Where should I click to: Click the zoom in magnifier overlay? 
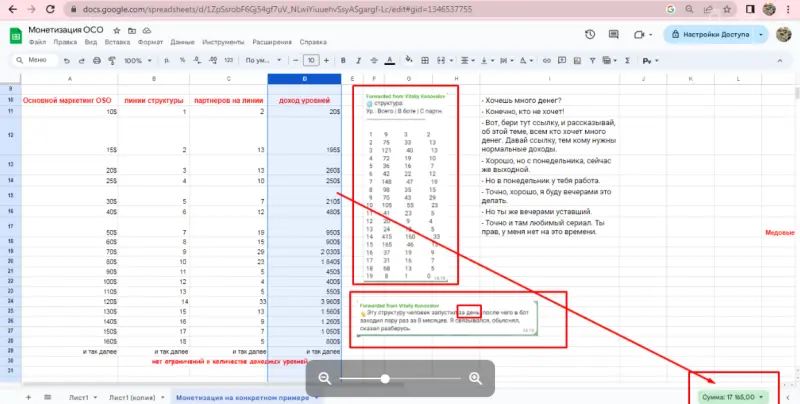click(476, 378)
